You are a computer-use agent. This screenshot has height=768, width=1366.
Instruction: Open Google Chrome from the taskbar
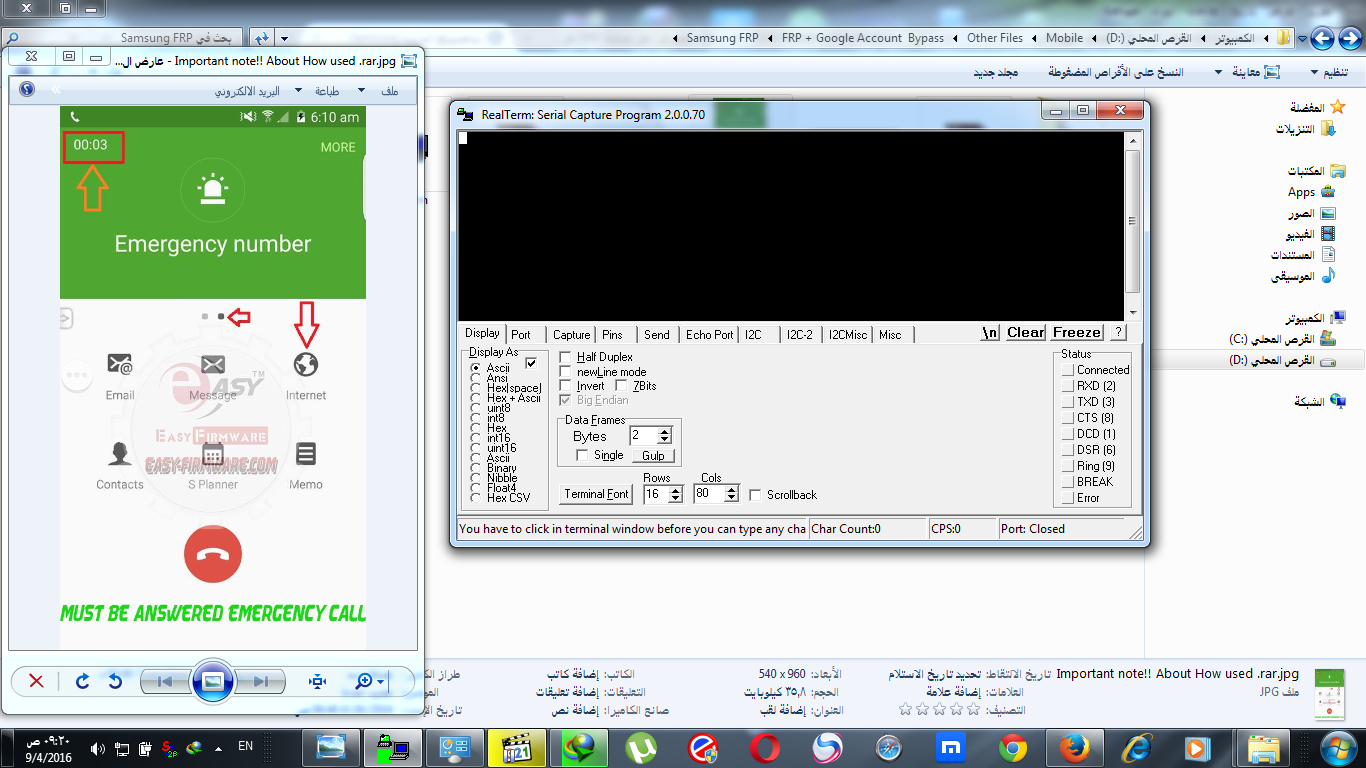[1013, 747]
